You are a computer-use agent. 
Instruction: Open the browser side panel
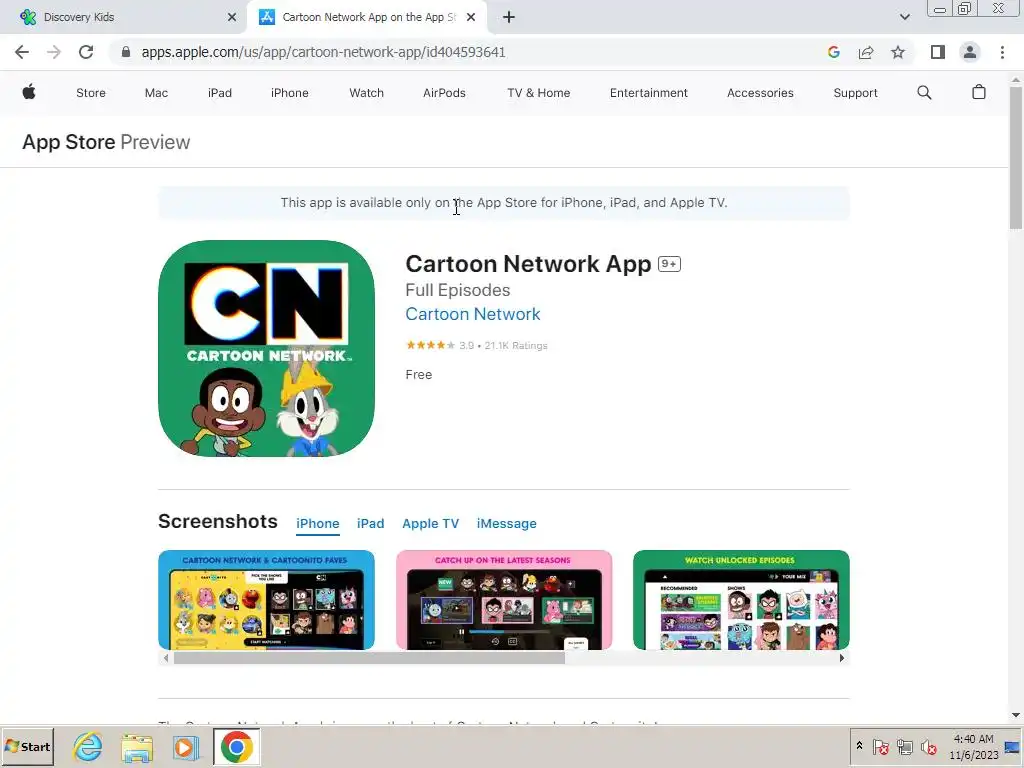(938, 52)
